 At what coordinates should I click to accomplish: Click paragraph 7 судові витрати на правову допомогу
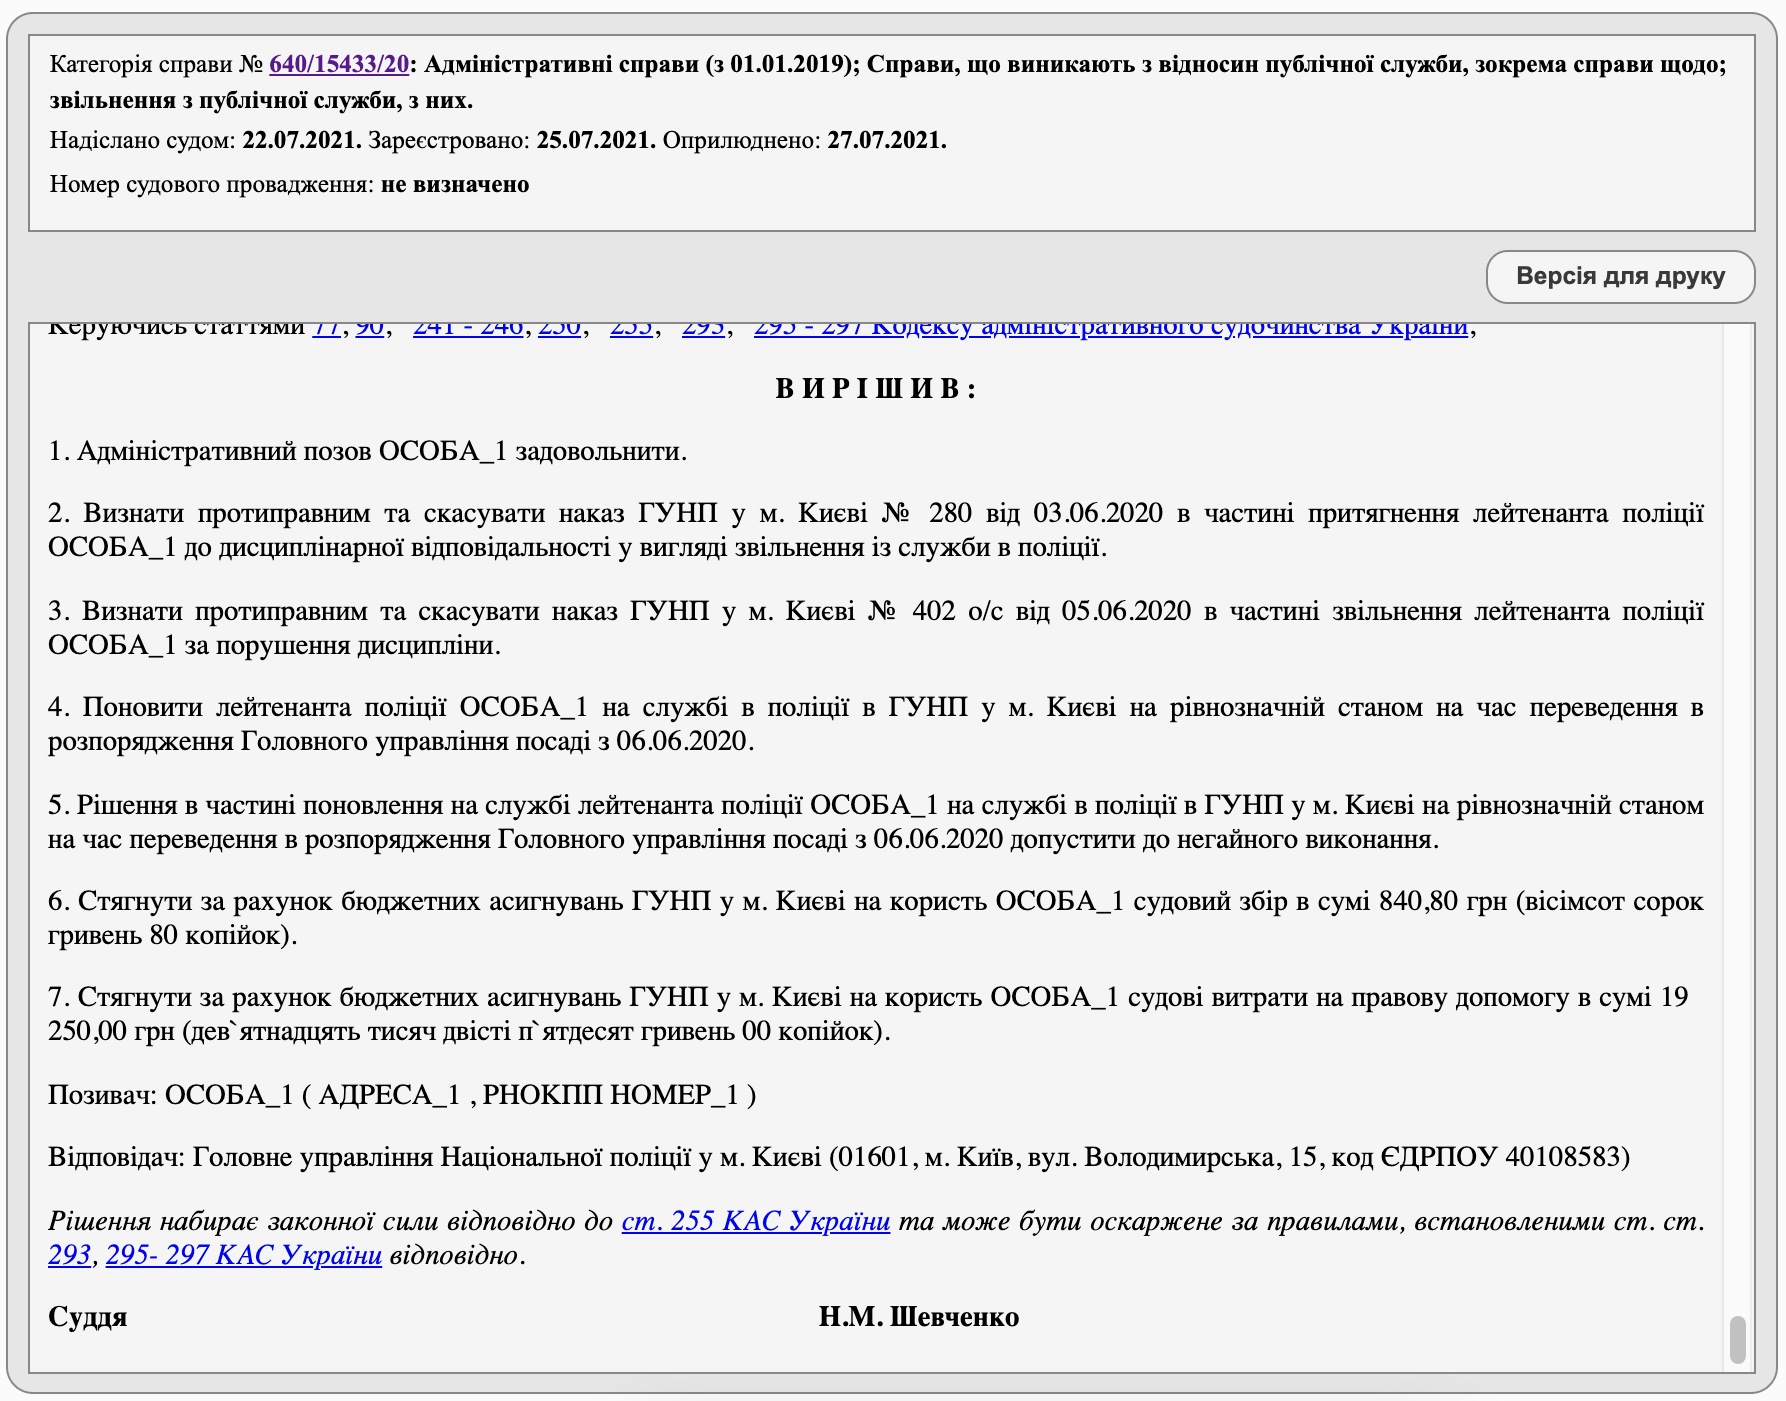pos(868,1014)
